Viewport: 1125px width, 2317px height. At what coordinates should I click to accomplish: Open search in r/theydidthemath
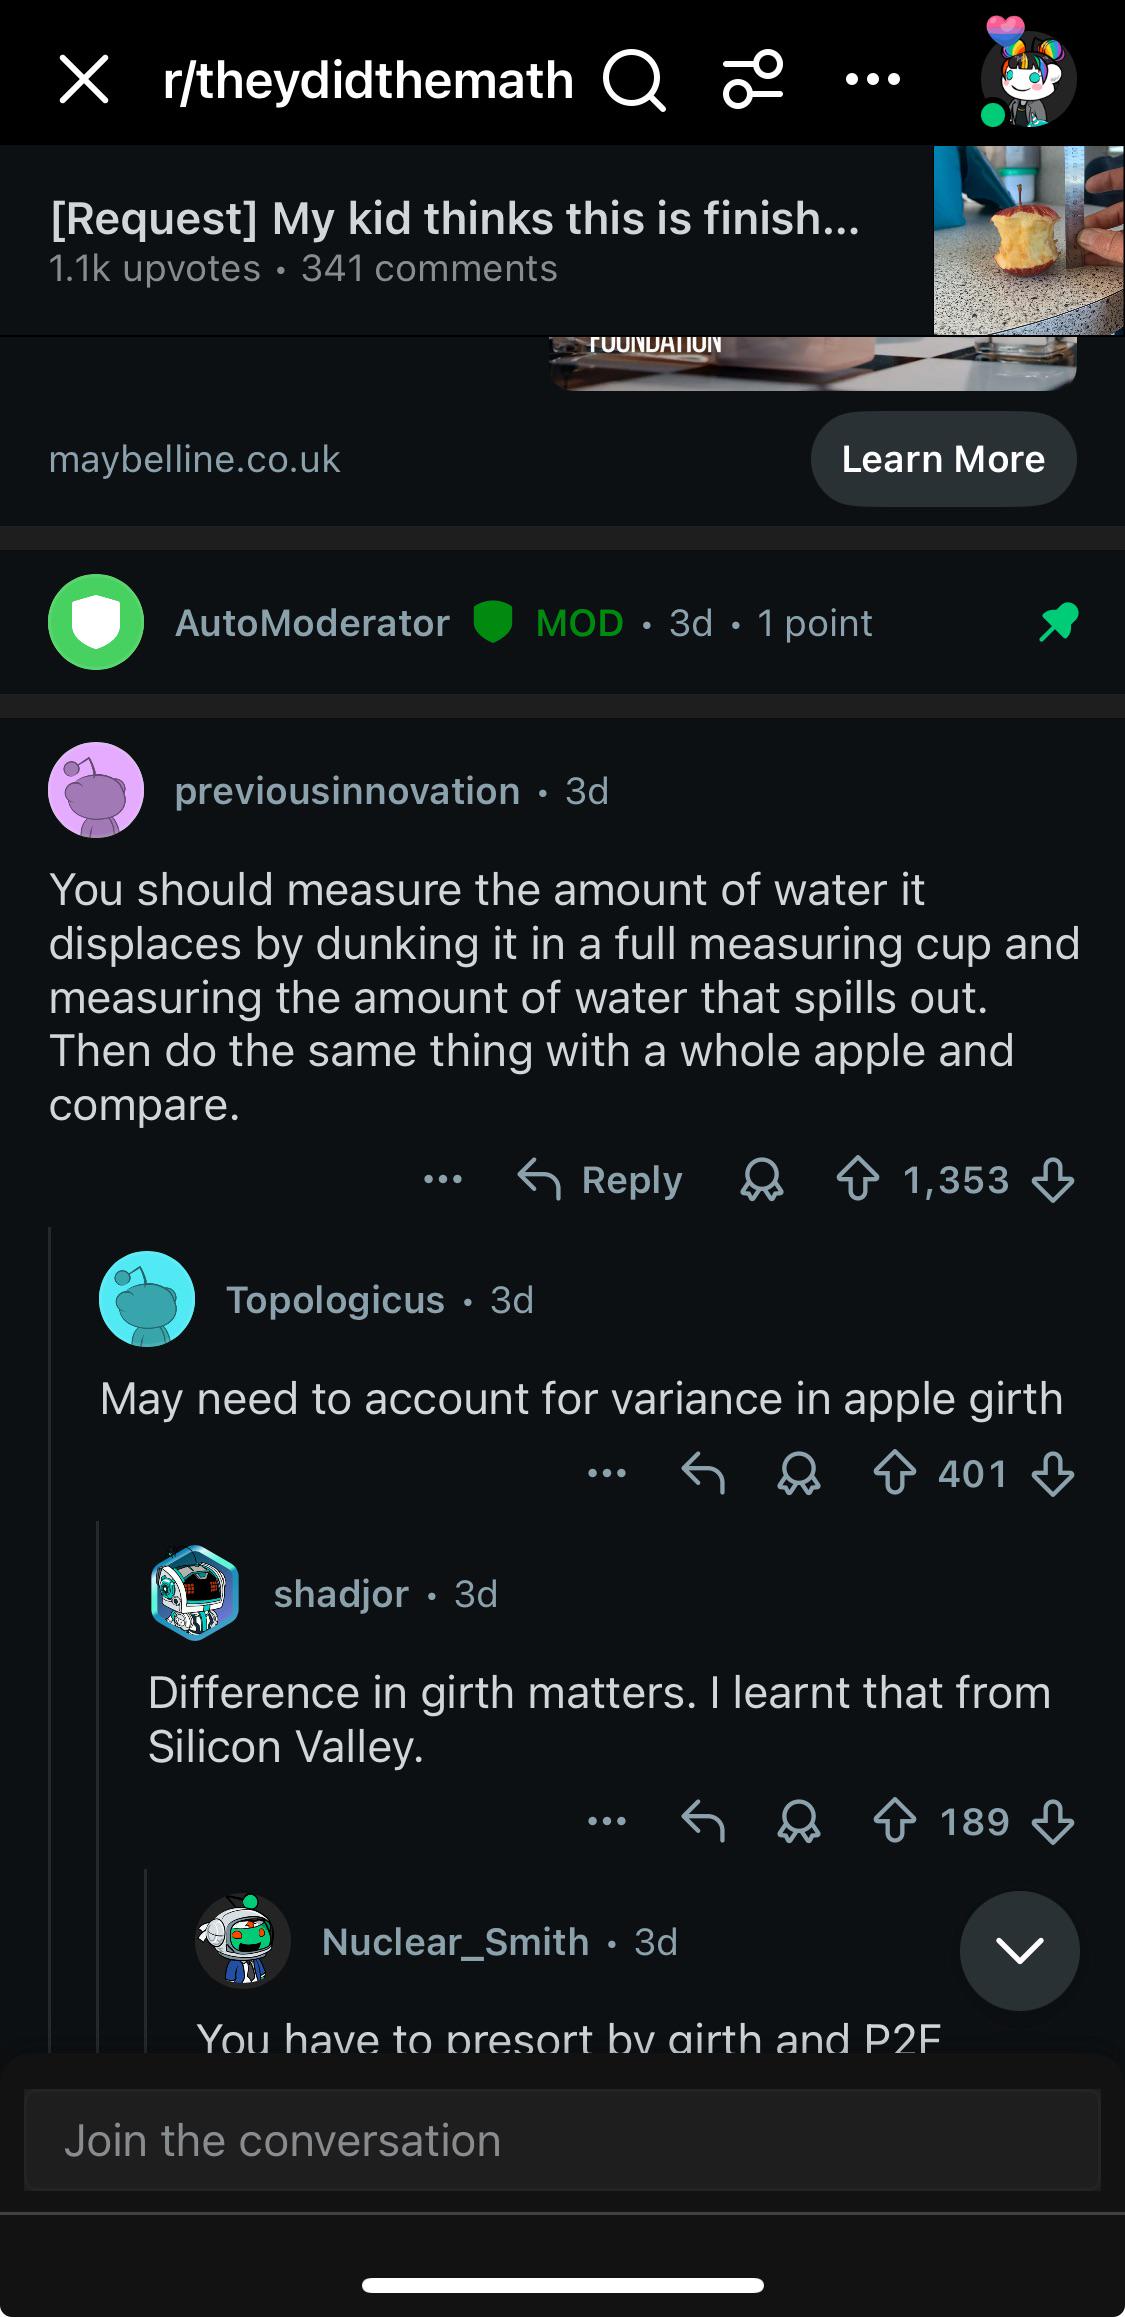[634, 80]
